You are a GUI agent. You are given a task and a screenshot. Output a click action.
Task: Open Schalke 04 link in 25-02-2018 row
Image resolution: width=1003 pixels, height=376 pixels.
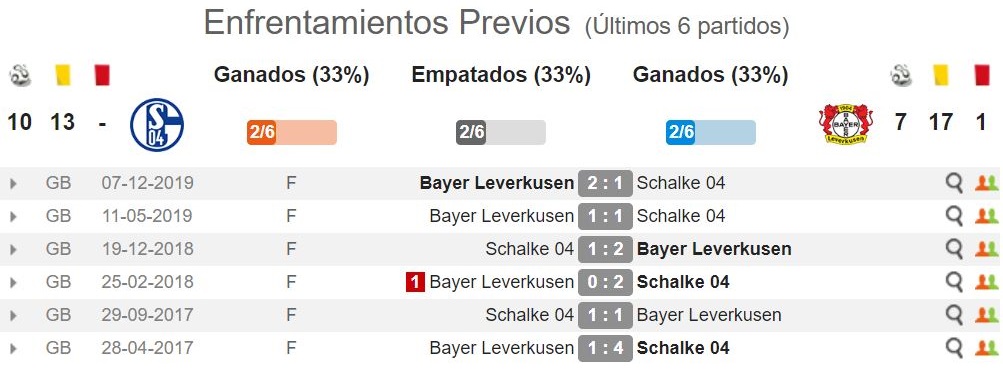tap(683, 282)
